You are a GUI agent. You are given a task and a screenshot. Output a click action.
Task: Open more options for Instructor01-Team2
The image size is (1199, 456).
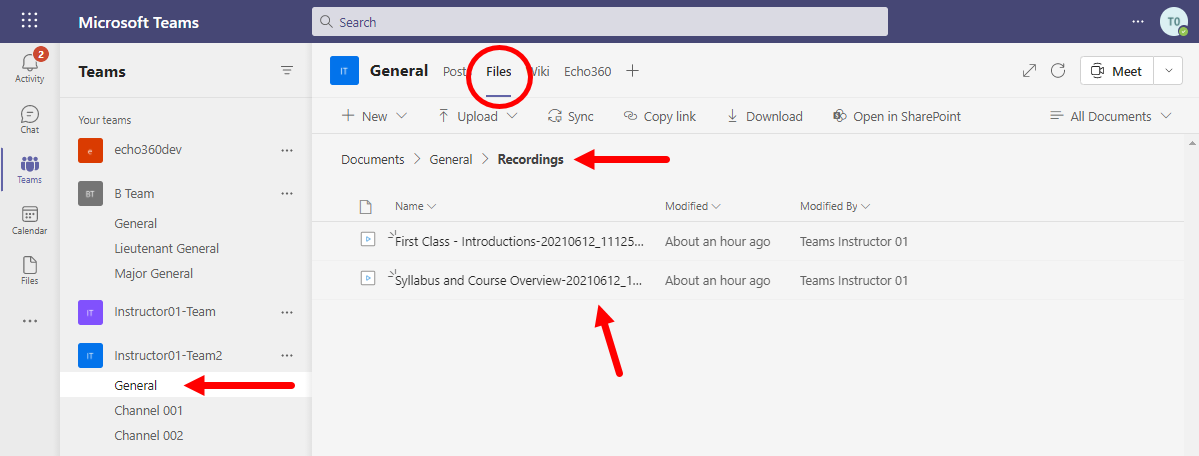point(287,355)
